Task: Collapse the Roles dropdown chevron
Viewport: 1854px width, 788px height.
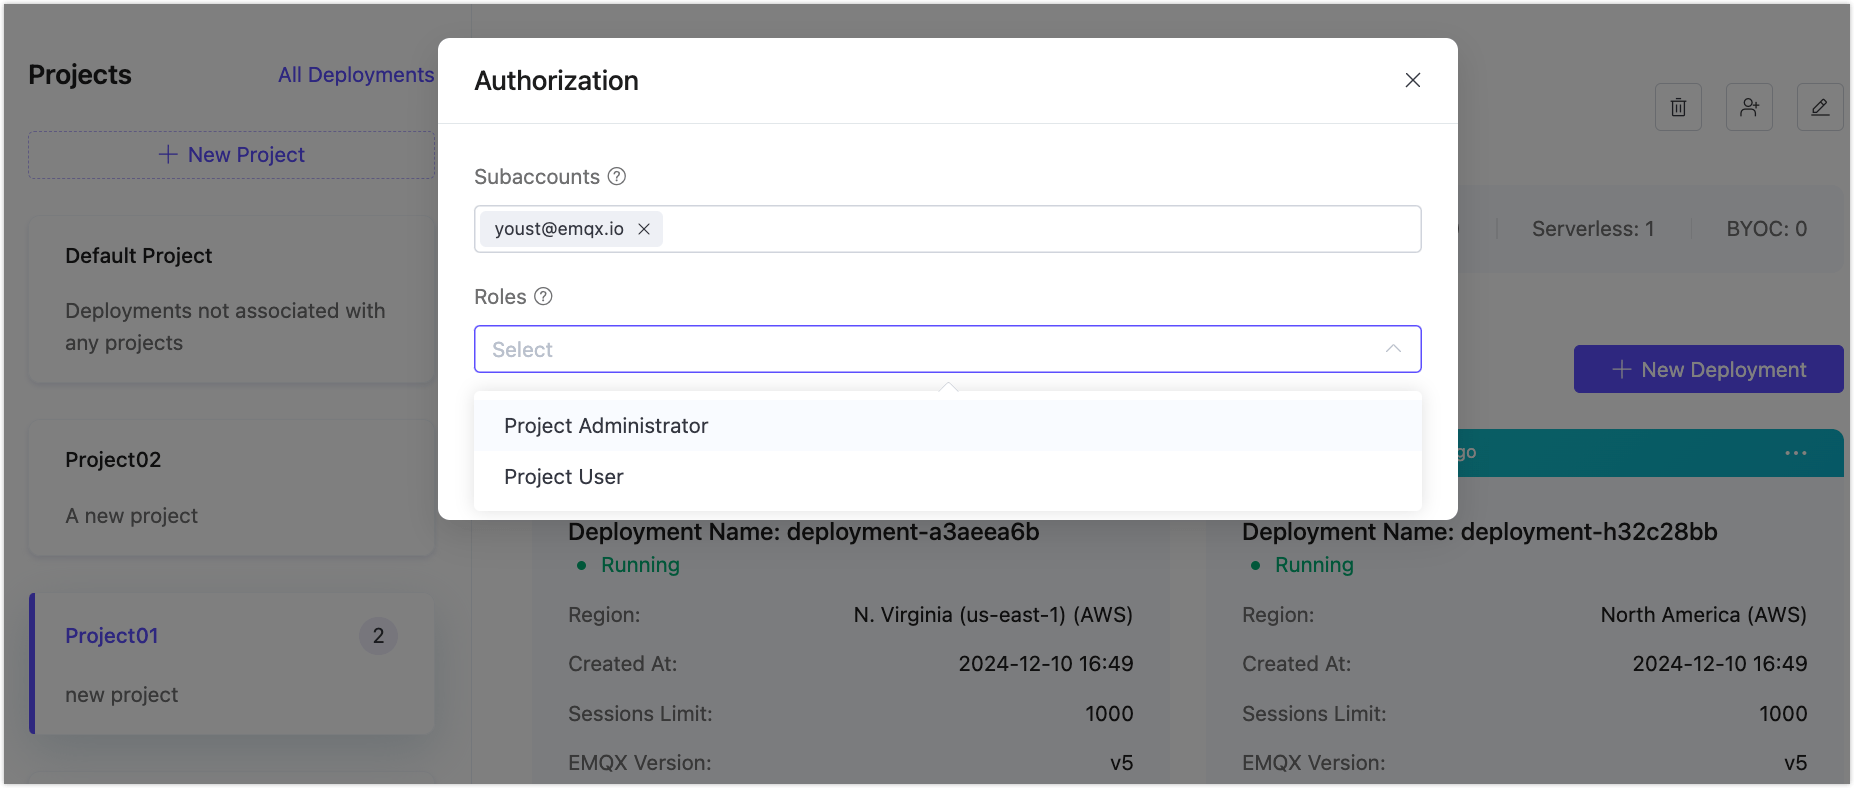Action: (x=1392, y=349)
